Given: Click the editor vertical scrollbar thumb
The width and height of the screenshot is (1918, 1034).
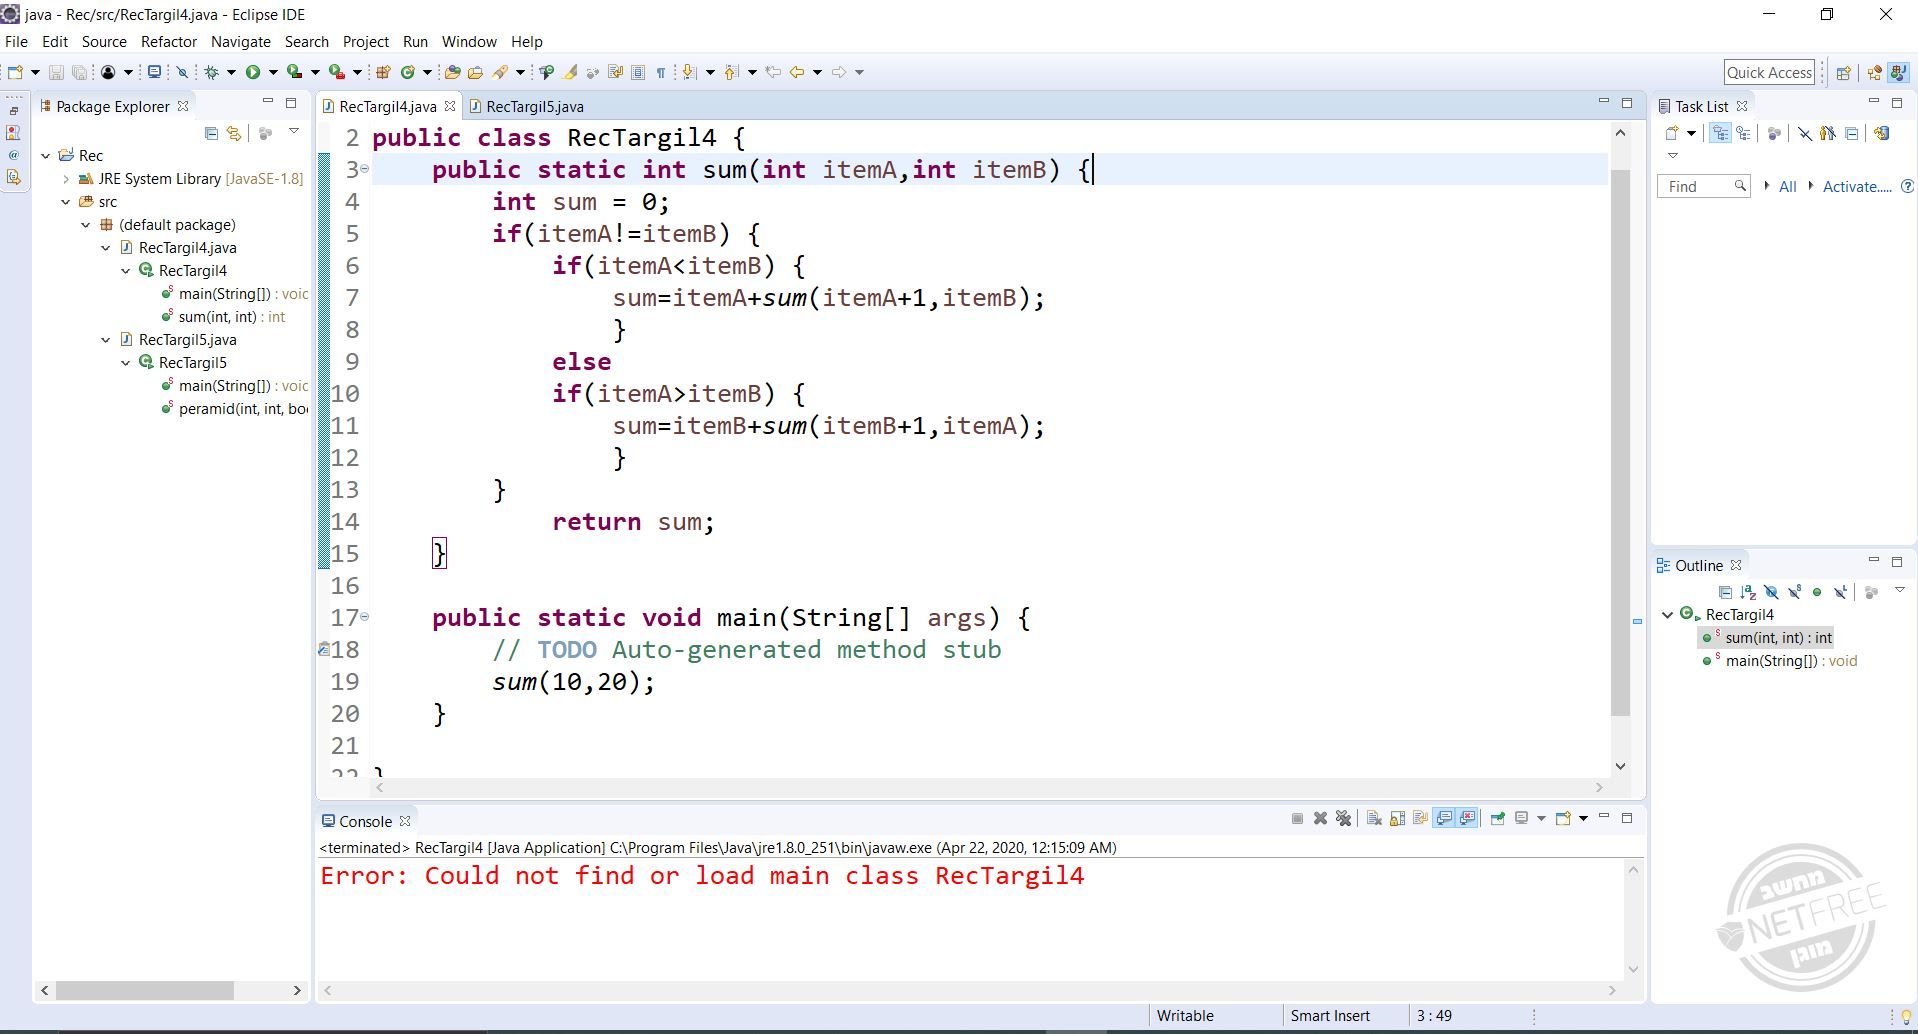Looking at the screenshot, I should (x=1621, y=442).
